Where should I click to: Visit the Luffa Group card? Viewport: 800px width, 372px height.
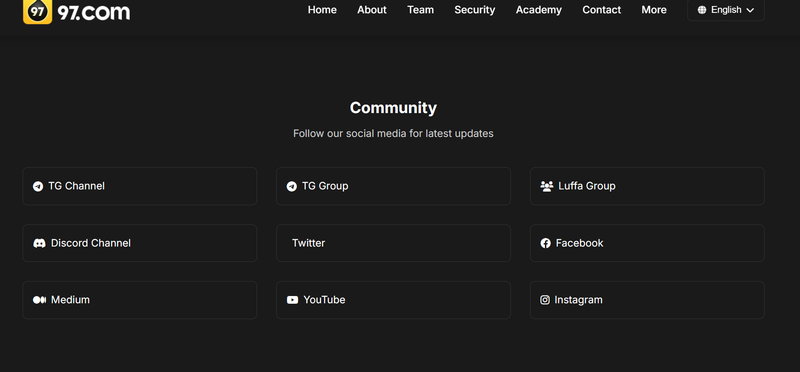(647, 186)
